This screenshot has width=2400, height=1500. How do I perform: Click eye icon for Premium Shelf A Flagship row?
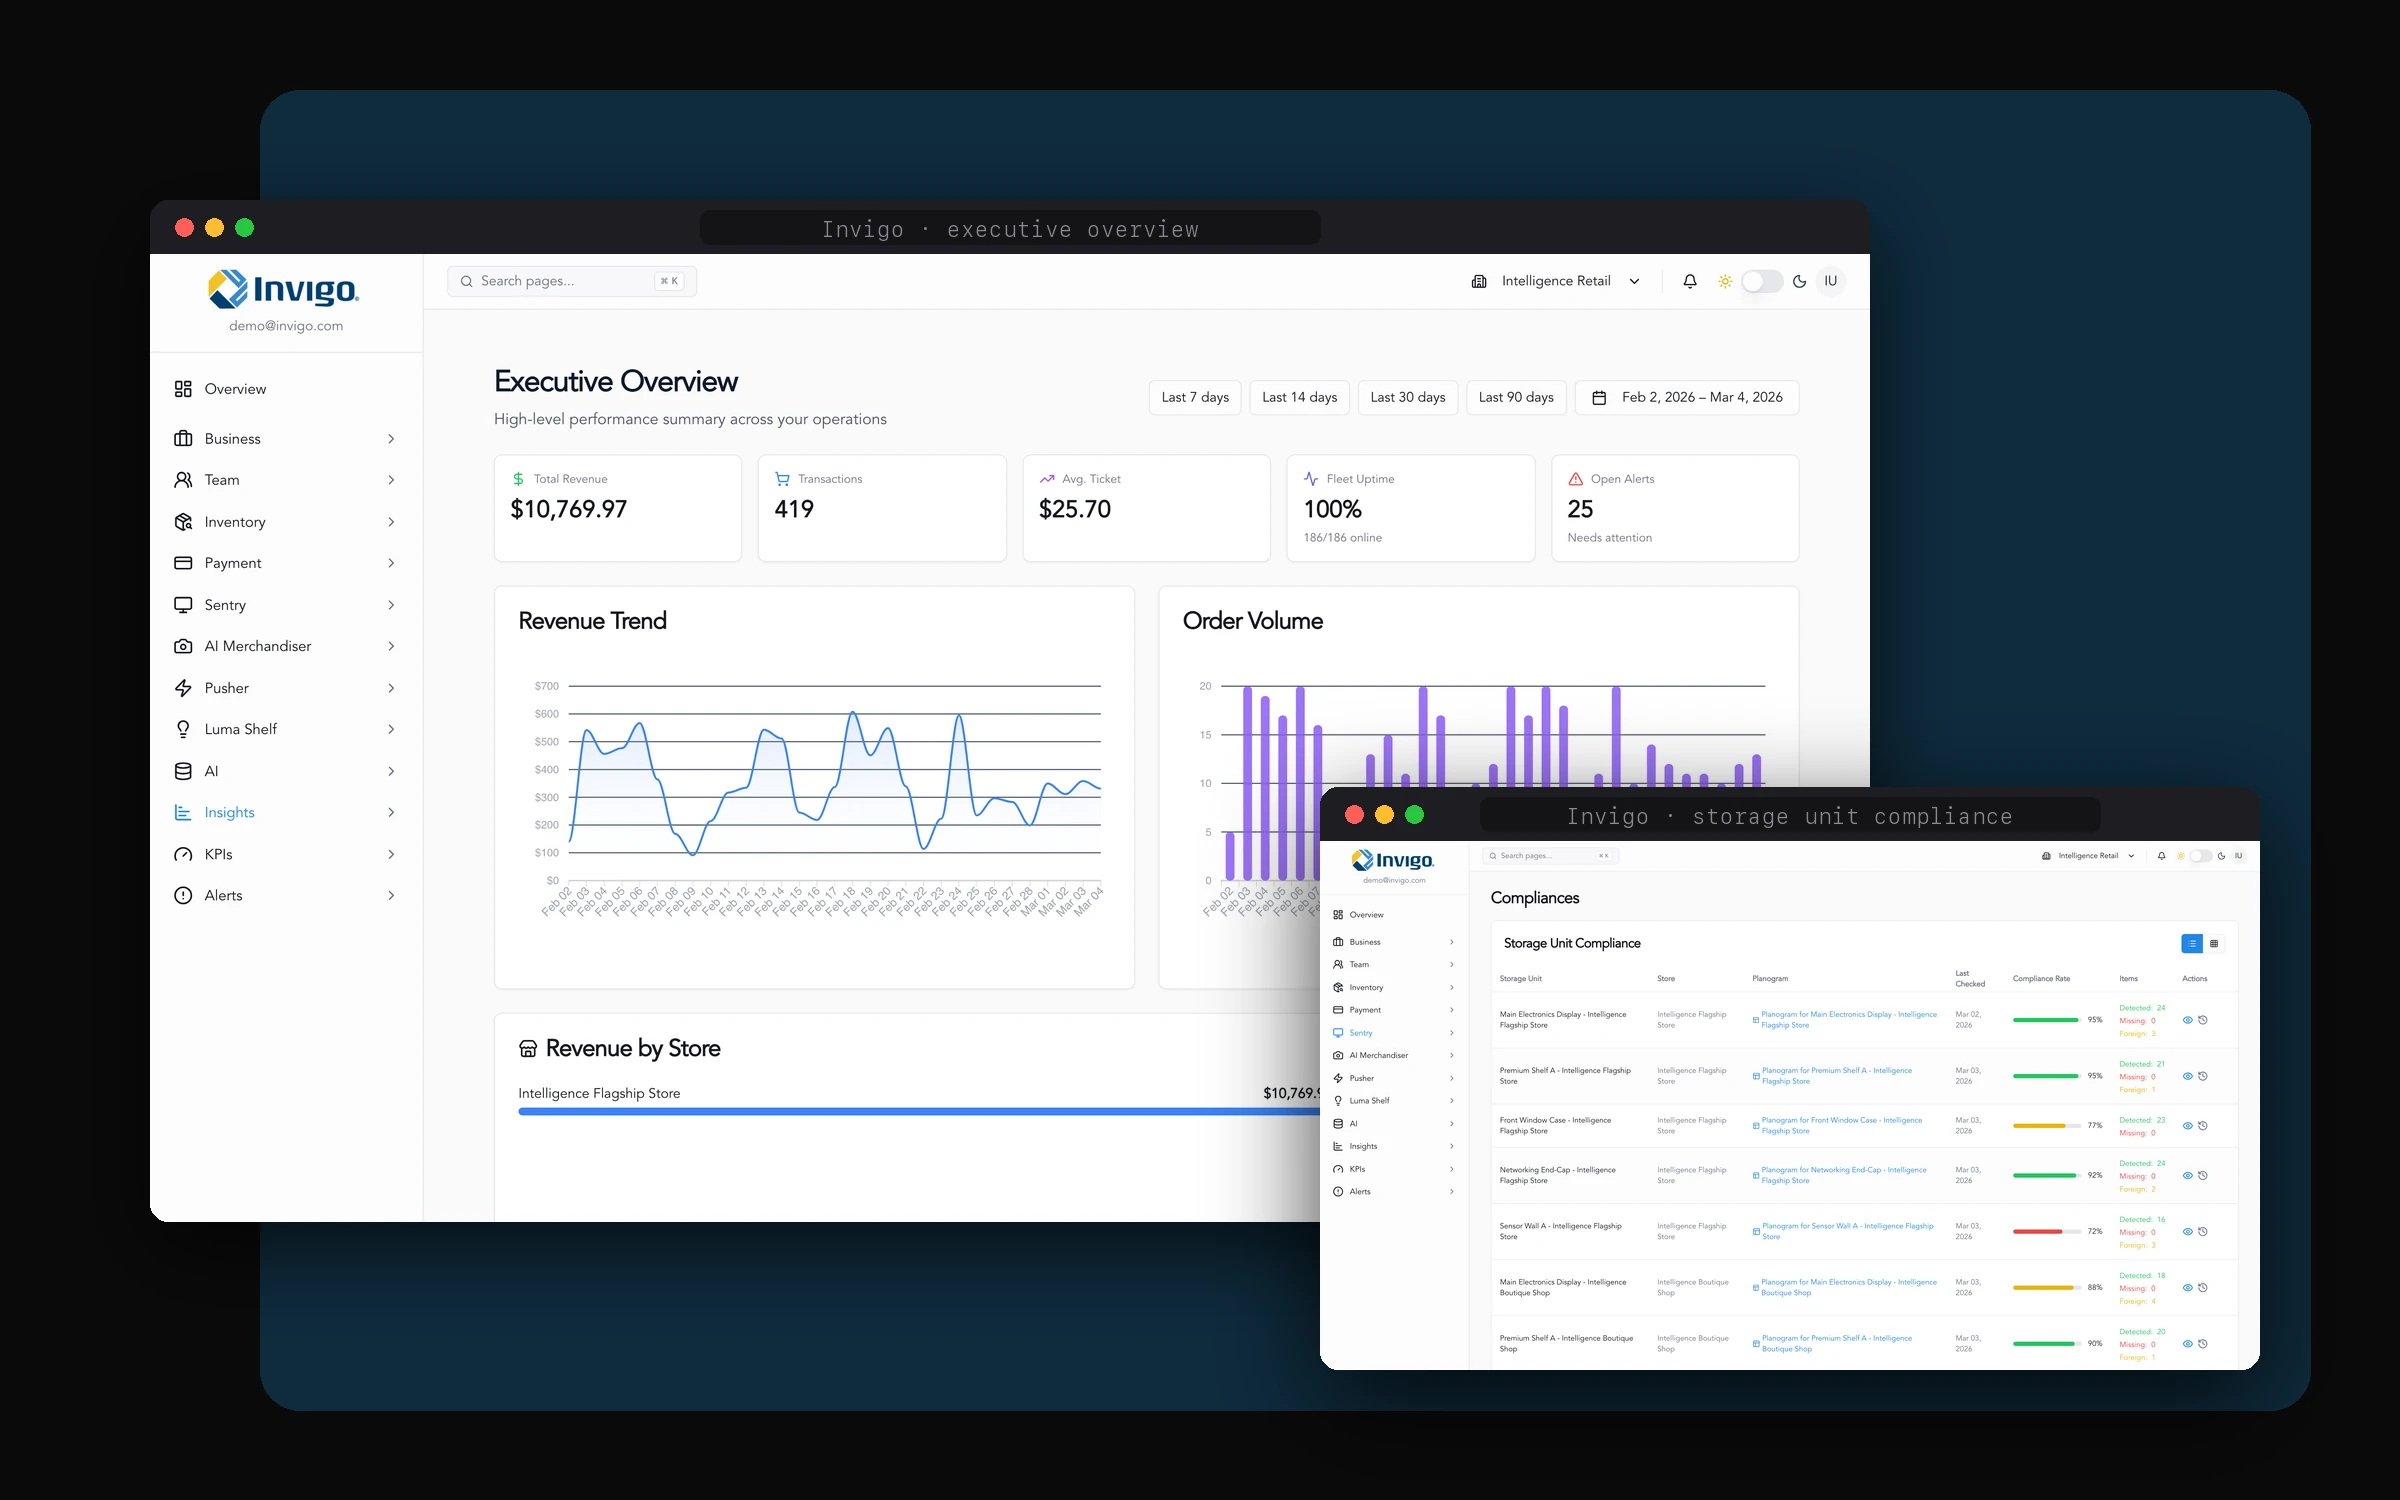pos(2187,1076)
